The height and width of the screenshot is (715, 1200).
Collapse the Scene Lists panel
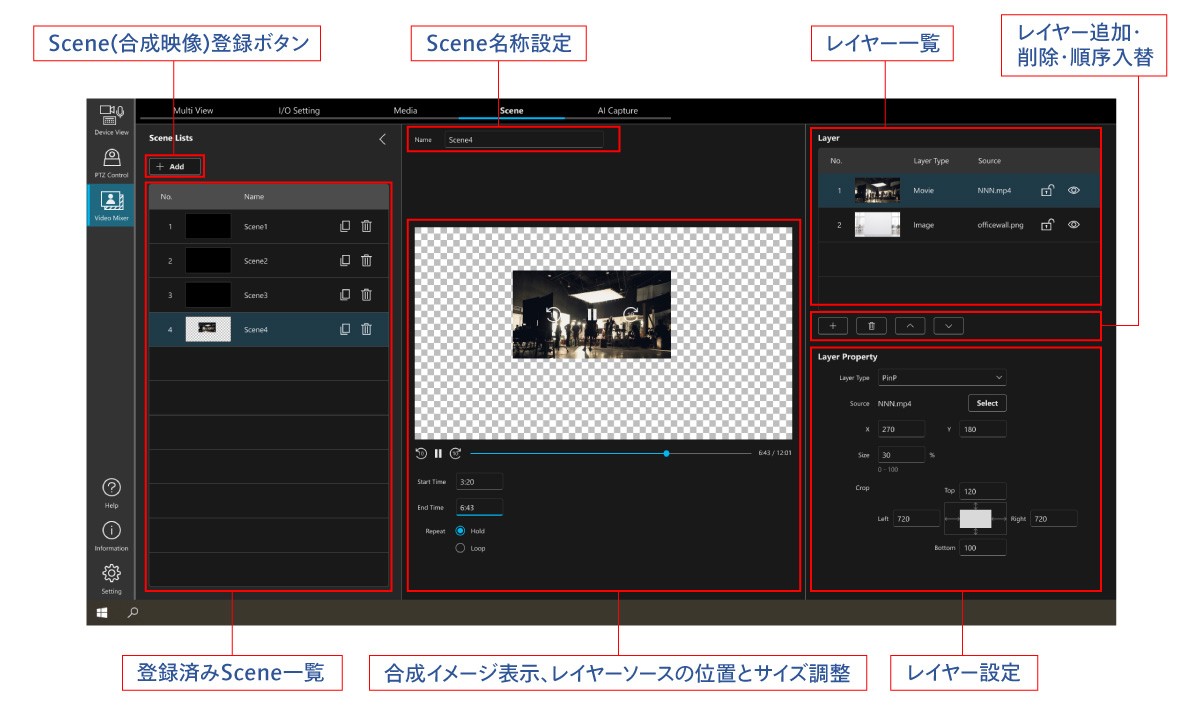(381, 138)
